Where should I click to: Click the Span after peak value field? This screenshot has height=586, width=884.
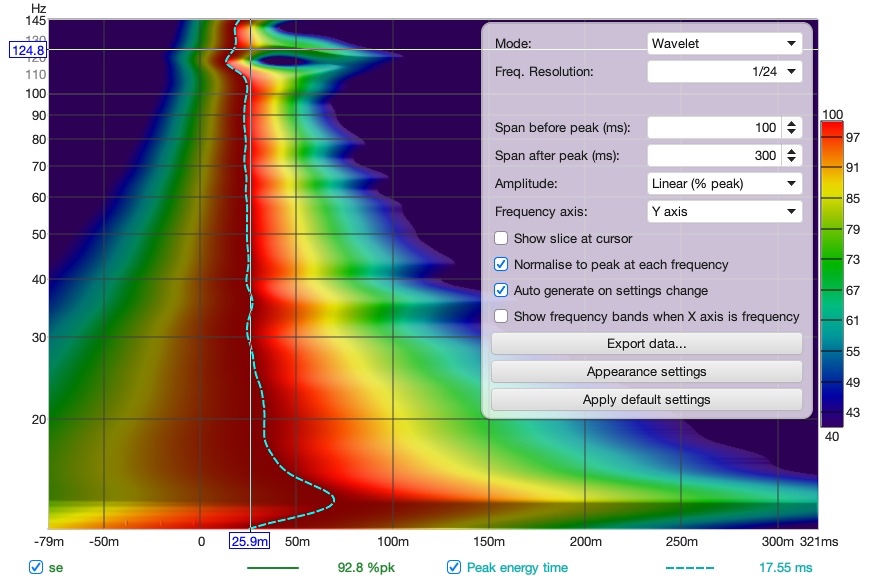pos(714,156)
